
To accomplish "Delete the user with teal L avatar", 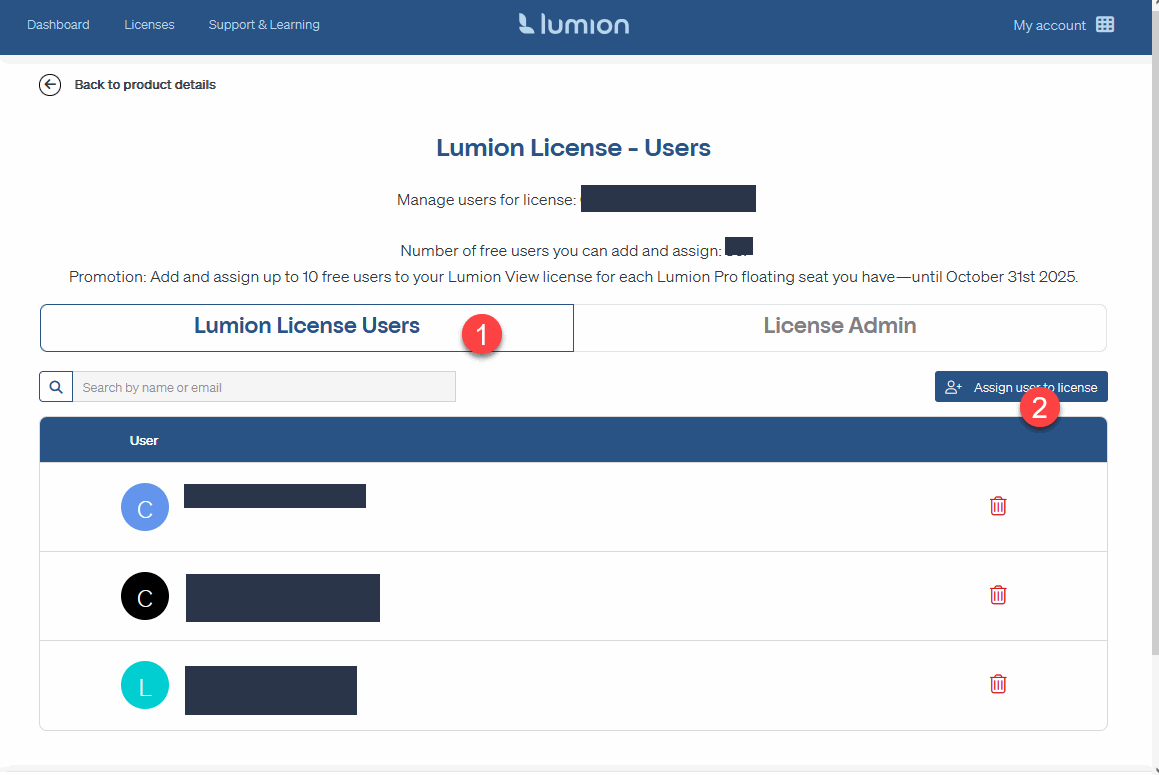I will (998, 684).
